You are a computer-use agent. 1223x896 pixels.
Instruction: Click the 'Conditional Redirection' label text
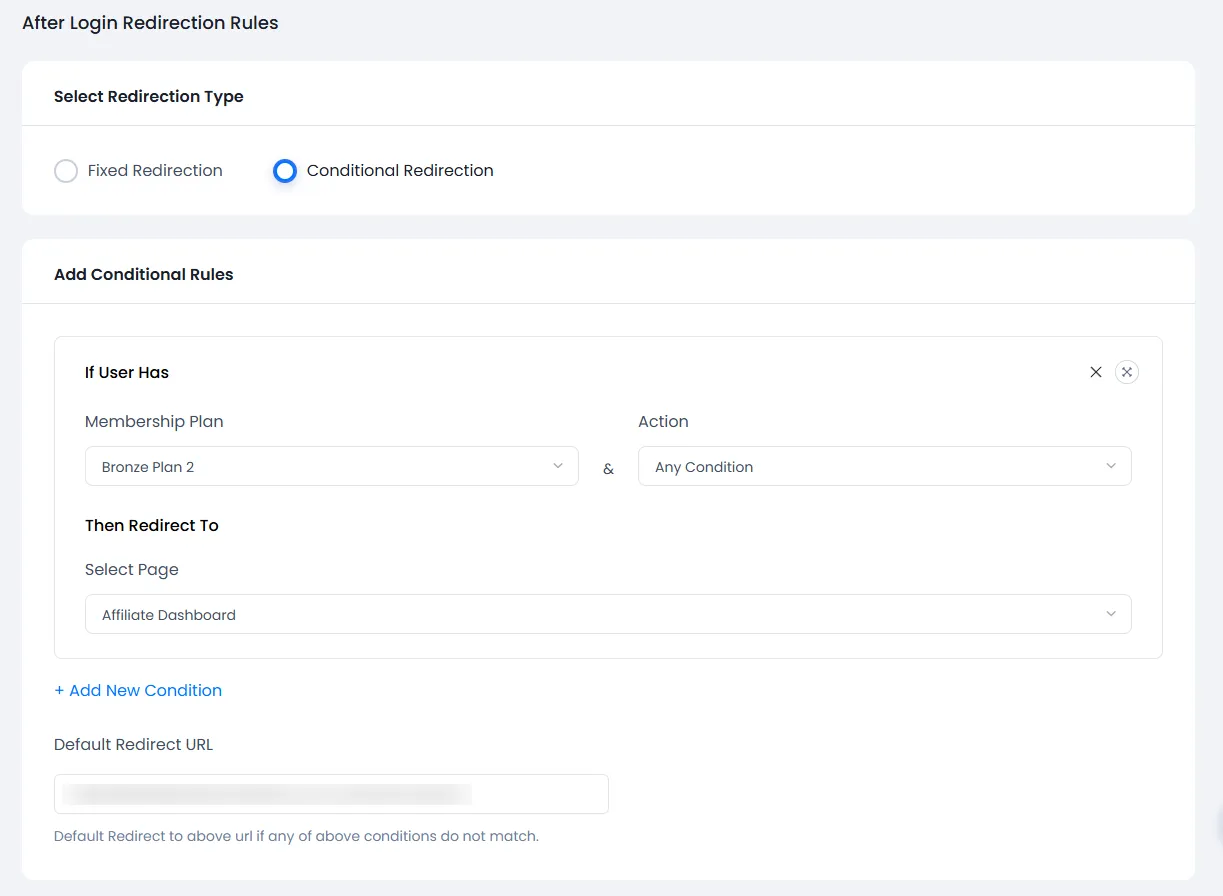pyautogui.click(x=400, y=171)
